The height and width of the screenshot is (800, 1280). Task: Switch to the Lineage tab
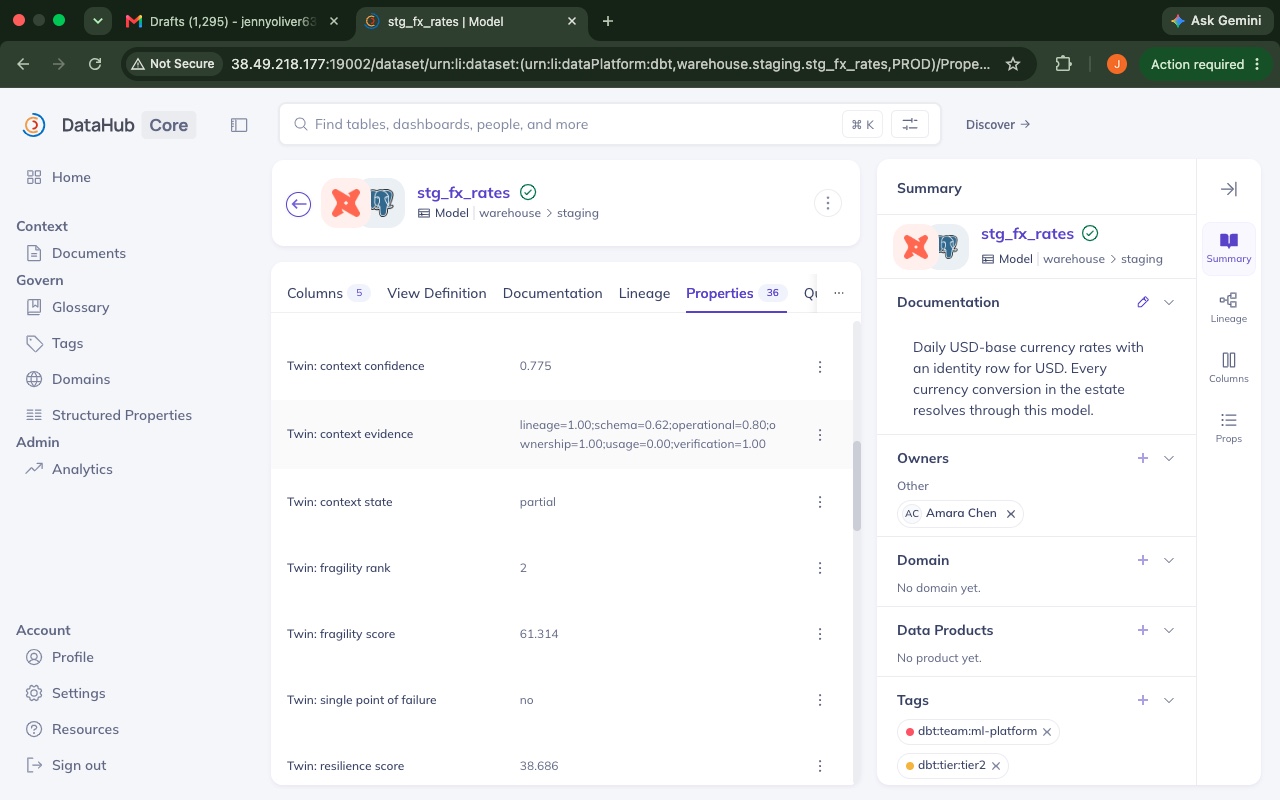(644, 293)
